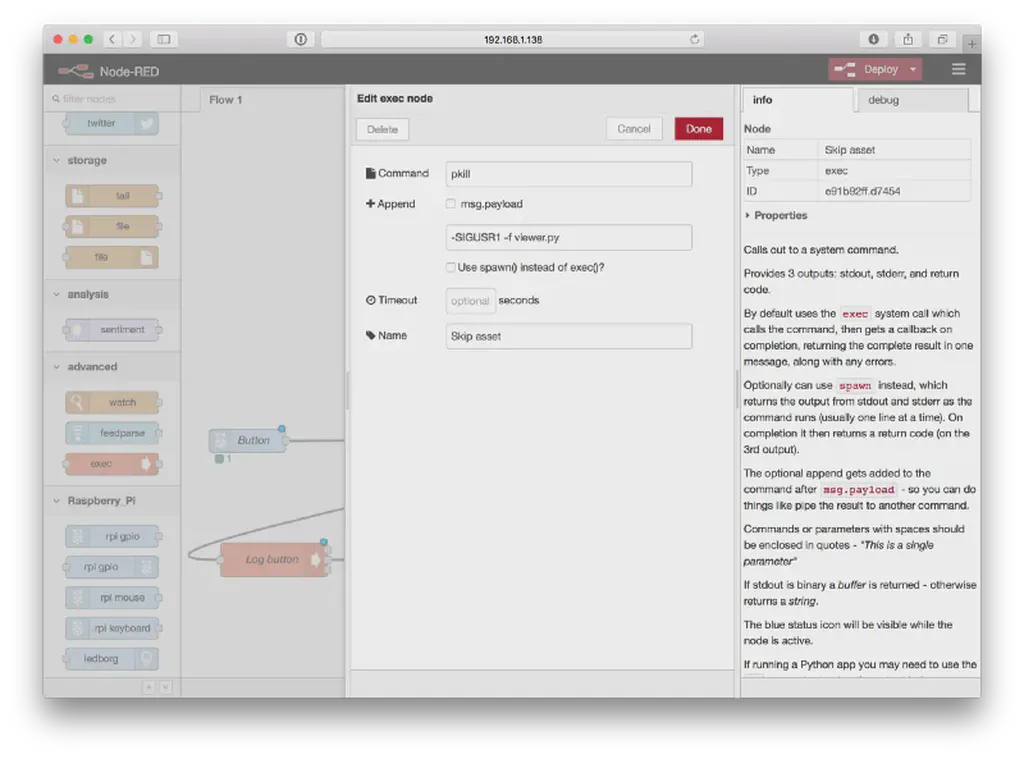Select the sentiment analysis node
Image resolution: width=1024 pixels, height=759 pixels.
tap(112, 329)
